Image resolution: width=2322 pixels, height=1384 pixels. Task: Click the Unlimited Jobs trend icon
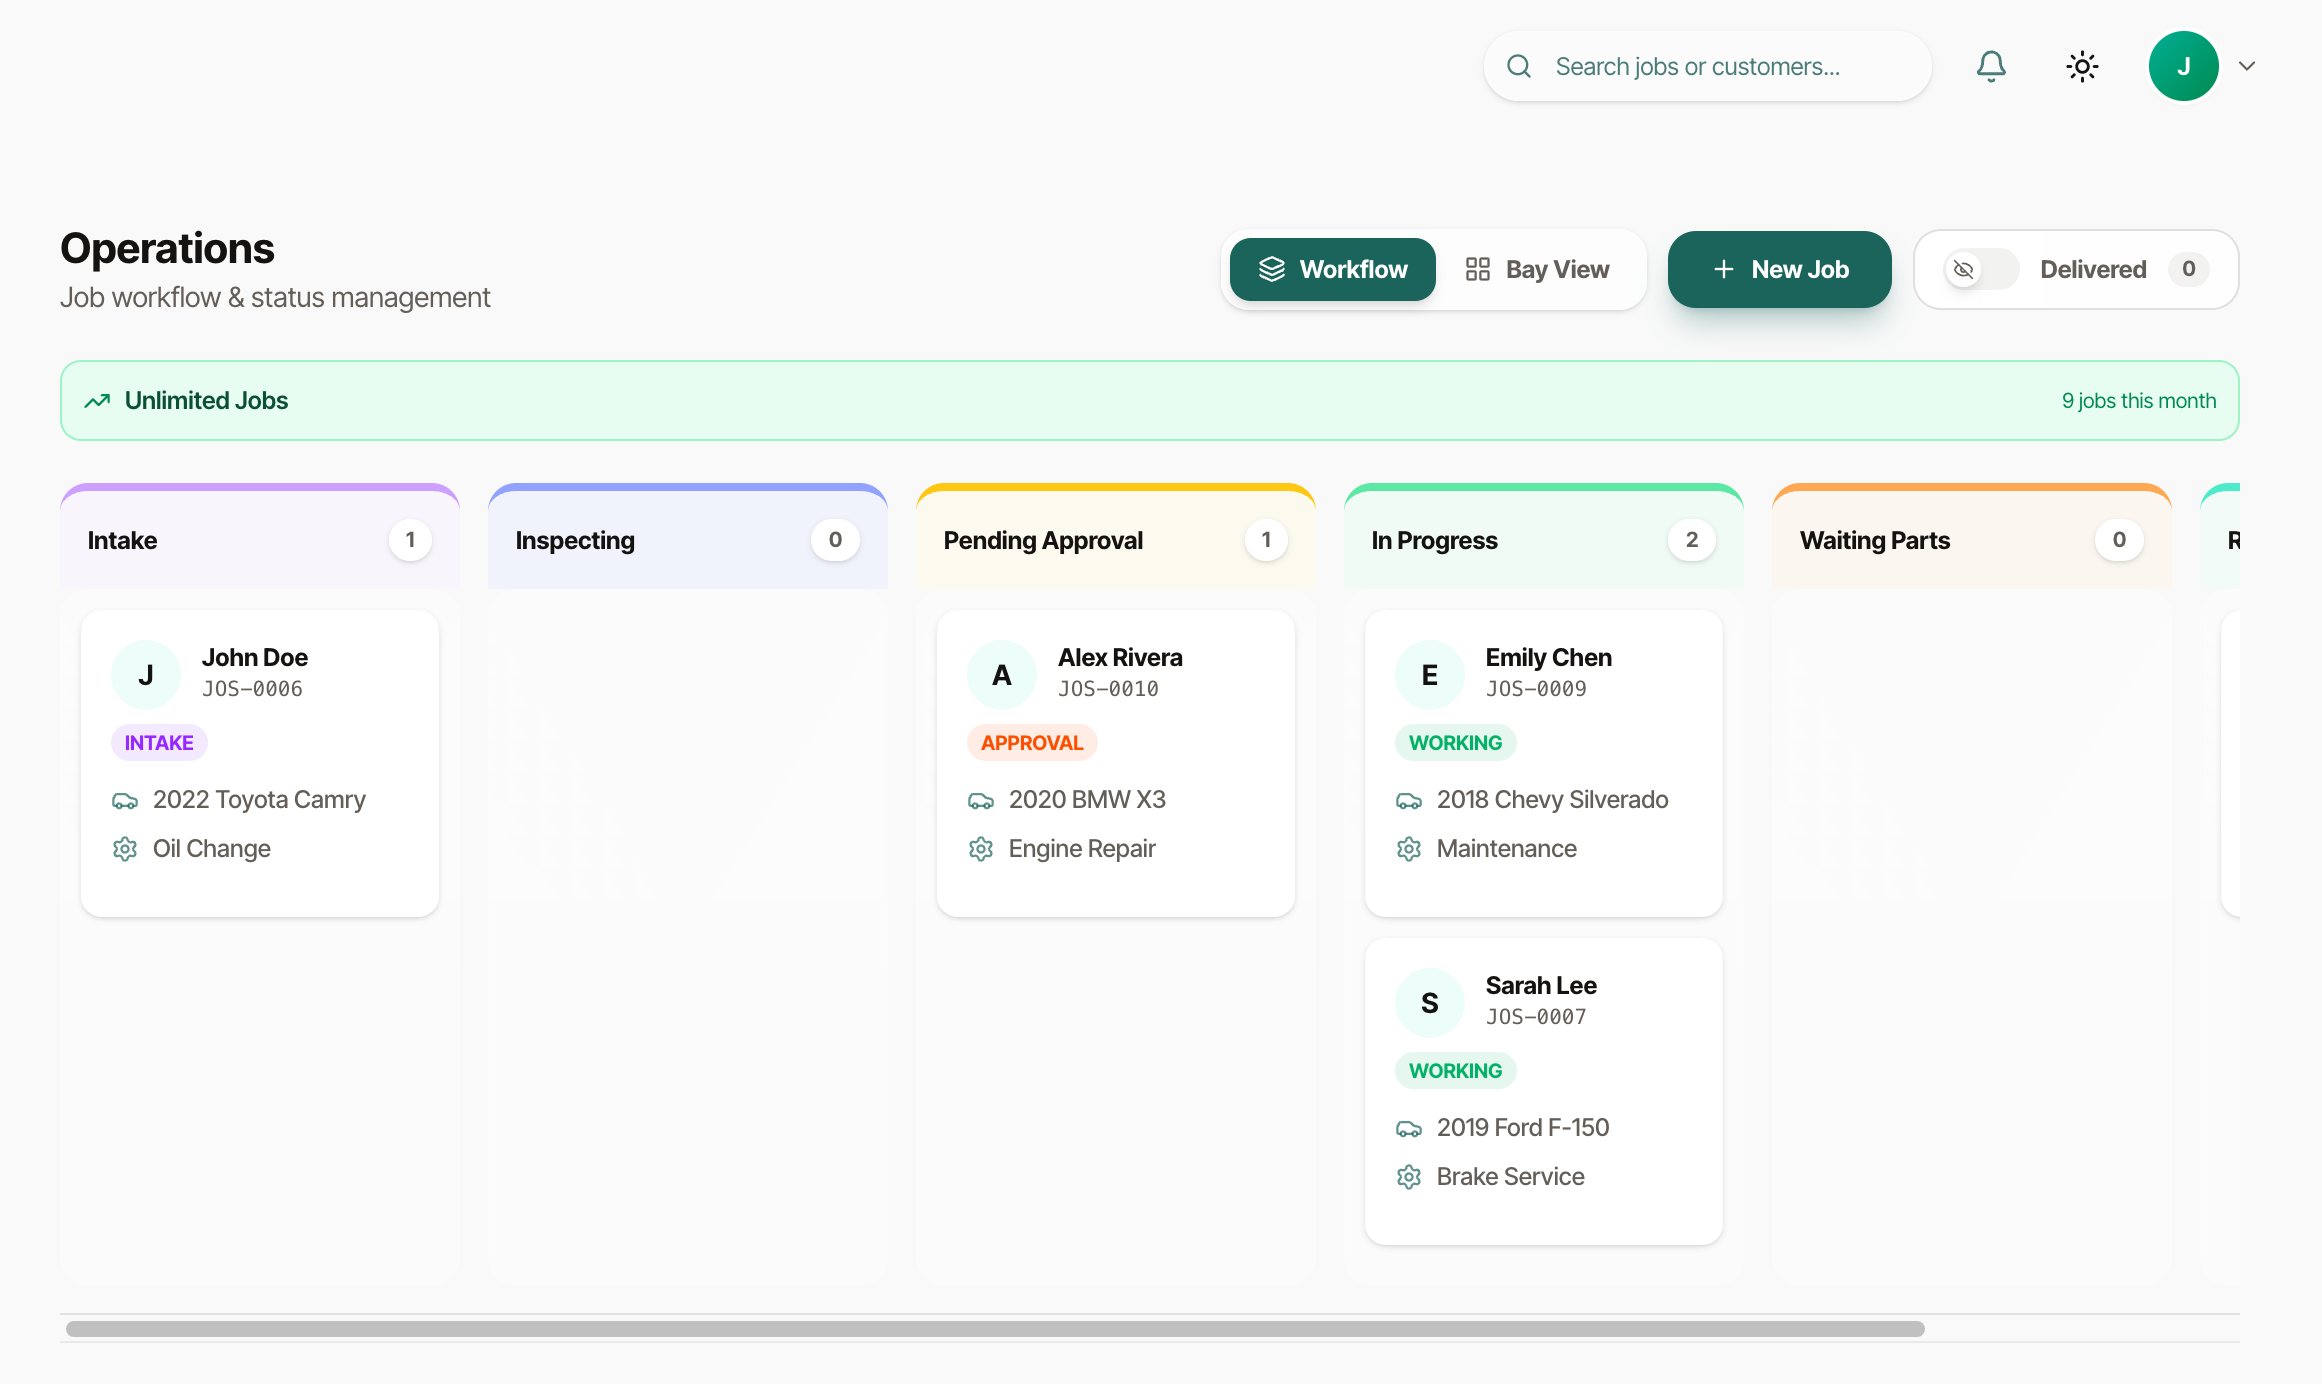(97, 401)
